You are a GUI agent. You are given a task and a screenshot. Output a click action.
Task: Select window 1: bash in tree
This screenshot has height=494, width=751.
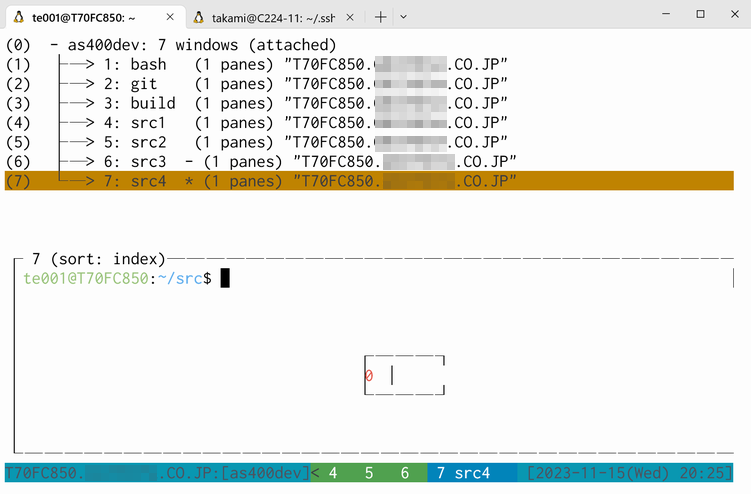point(369,64)
